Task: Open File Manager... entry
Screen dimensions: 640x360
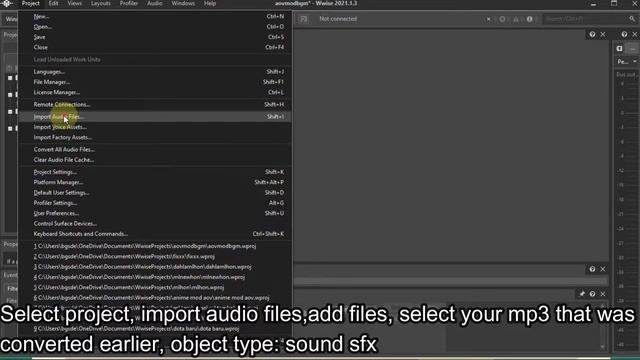Action: click(155, 82)
